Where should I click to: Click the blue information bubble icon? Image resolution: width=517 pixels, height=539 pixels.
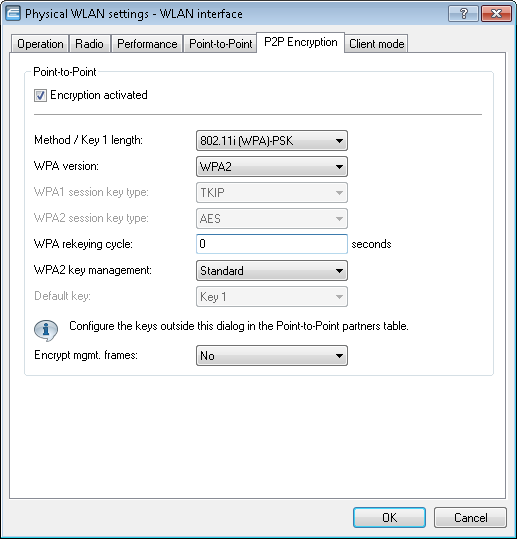point(46,330)
